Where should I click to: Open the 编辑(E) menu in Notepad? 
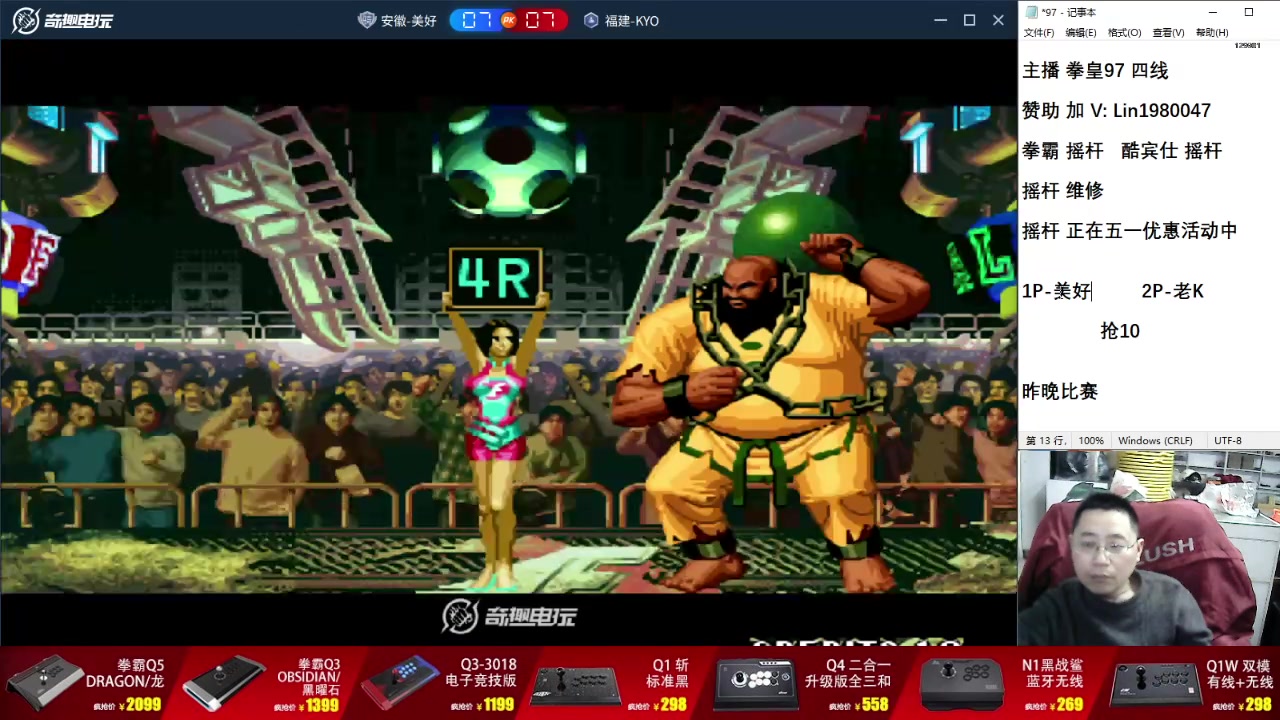click(x=1081, y=33)
